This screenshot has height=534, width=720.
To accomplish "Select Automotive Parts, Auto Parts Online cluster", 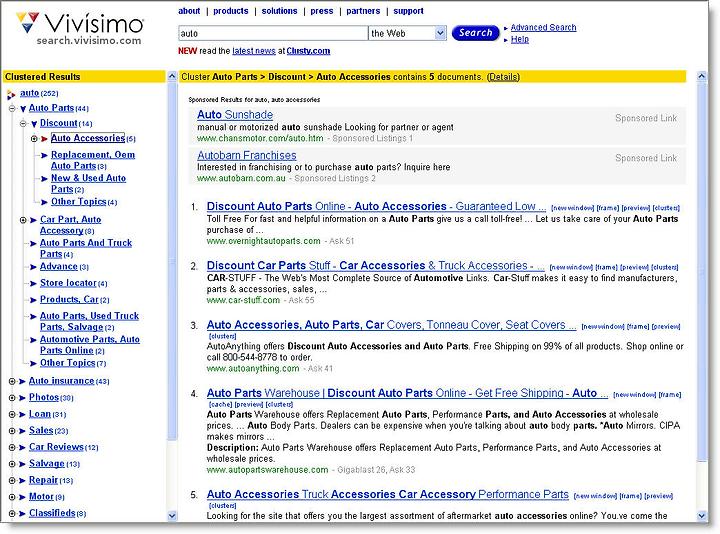I will pos(90,345).
